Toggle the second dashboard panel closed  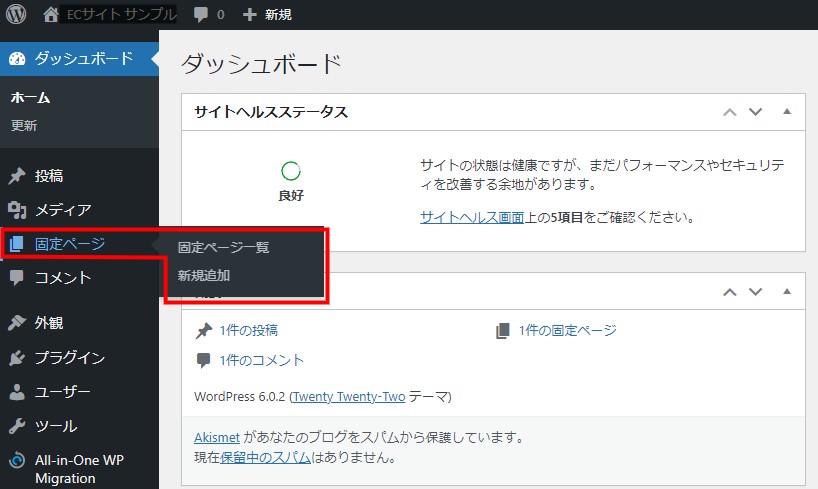click(x=787, y=292)
